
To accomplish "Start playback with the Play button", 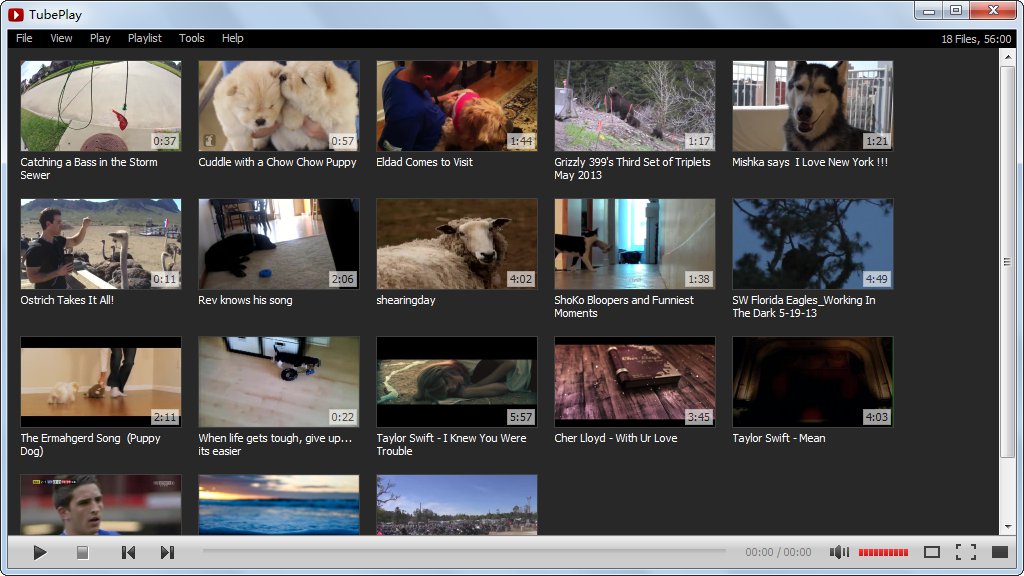I will click(39, 552).
